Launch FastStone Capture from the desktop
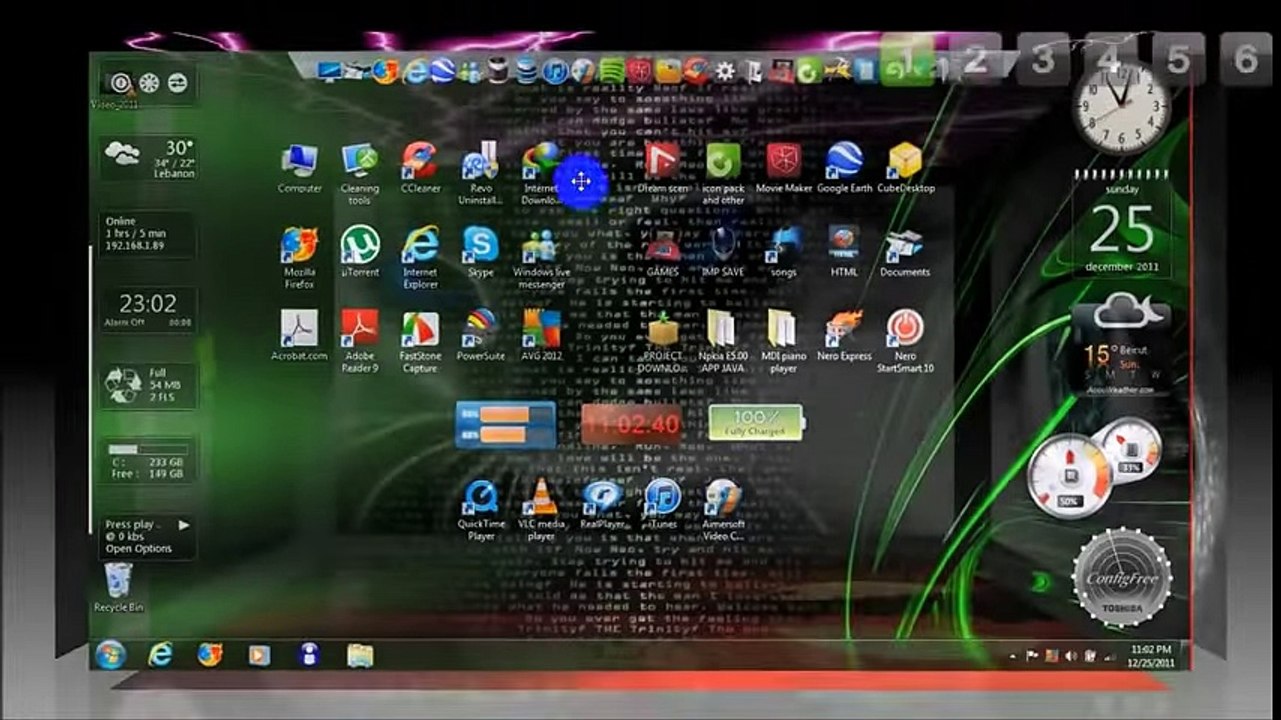The height and width of the screenshot is (720, 1281). [420, 341]
